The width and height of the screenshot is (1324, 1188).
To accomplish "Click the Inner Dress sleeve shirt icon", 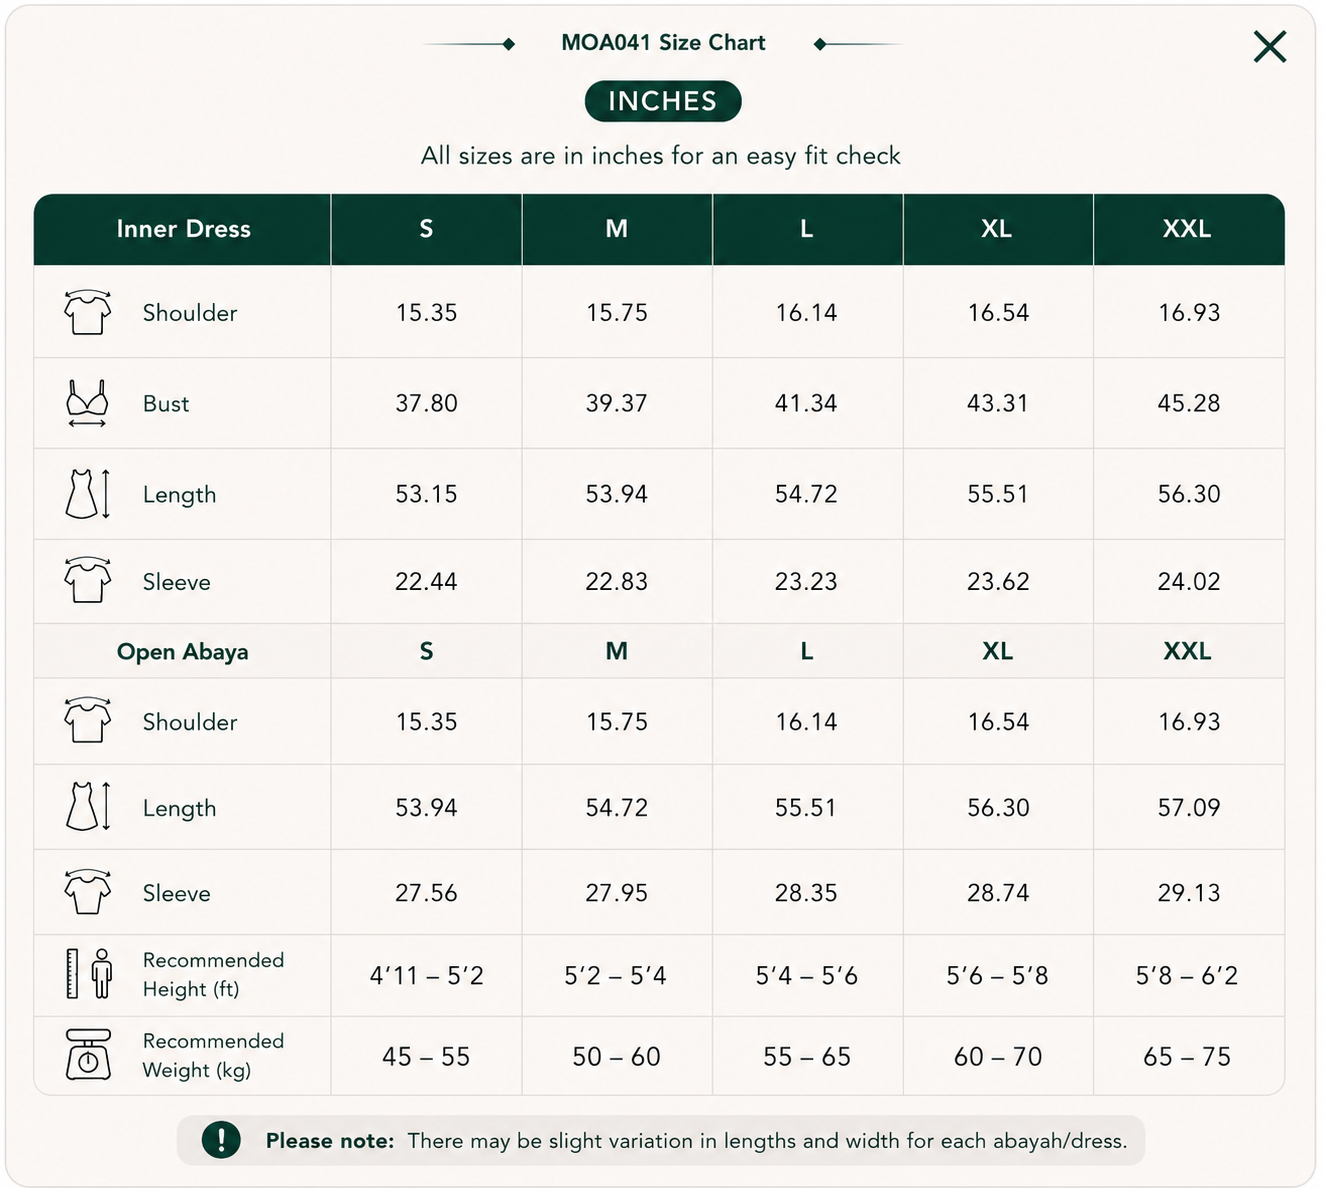I will 88,580.
